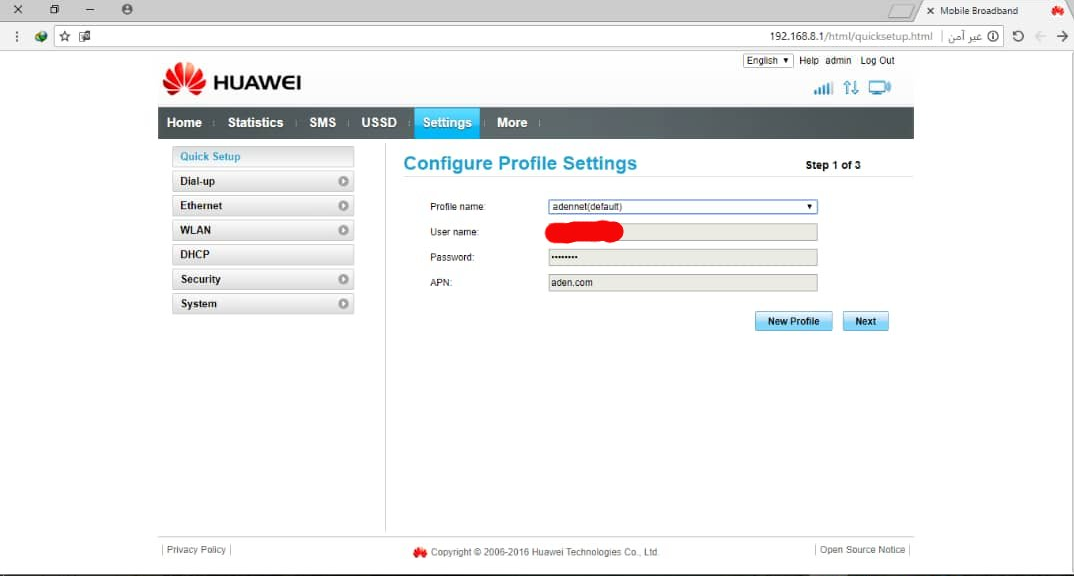
Task: Check the signal strength icon
Action: click(823, 88)
